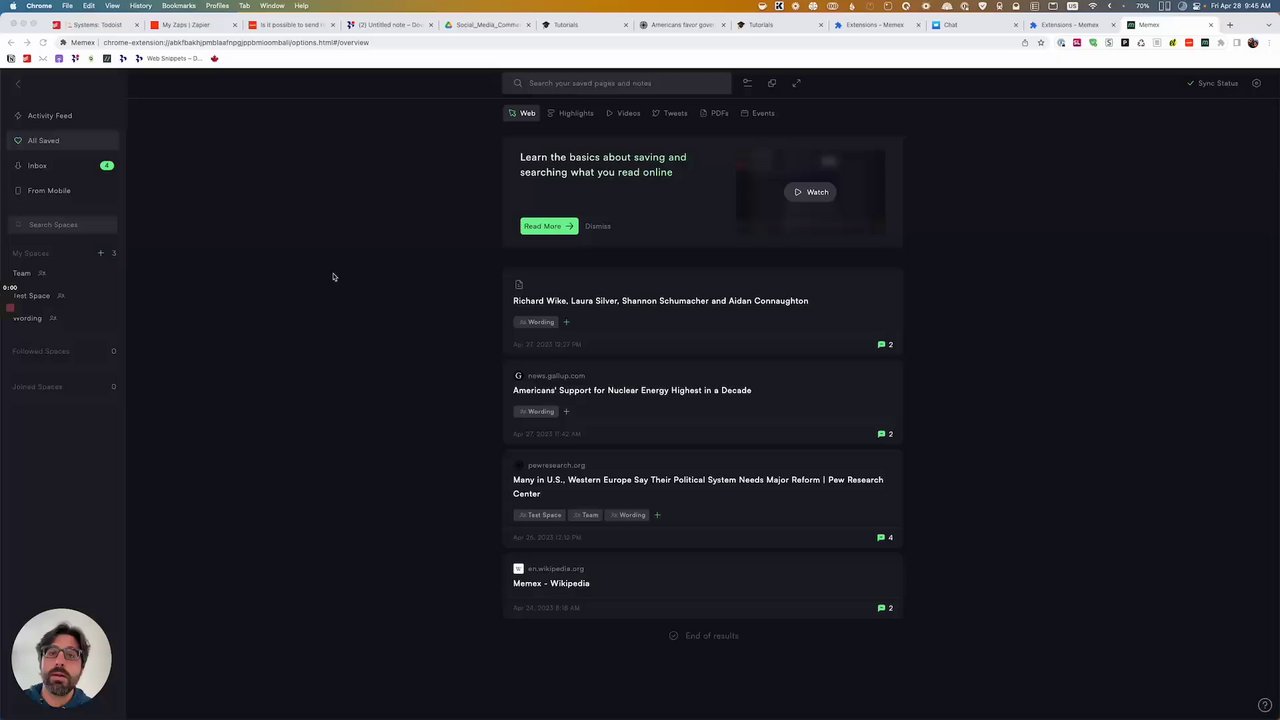The image size is (1280, 720).
Task: Switch to the Highlights tab
Action: (570, 113)
